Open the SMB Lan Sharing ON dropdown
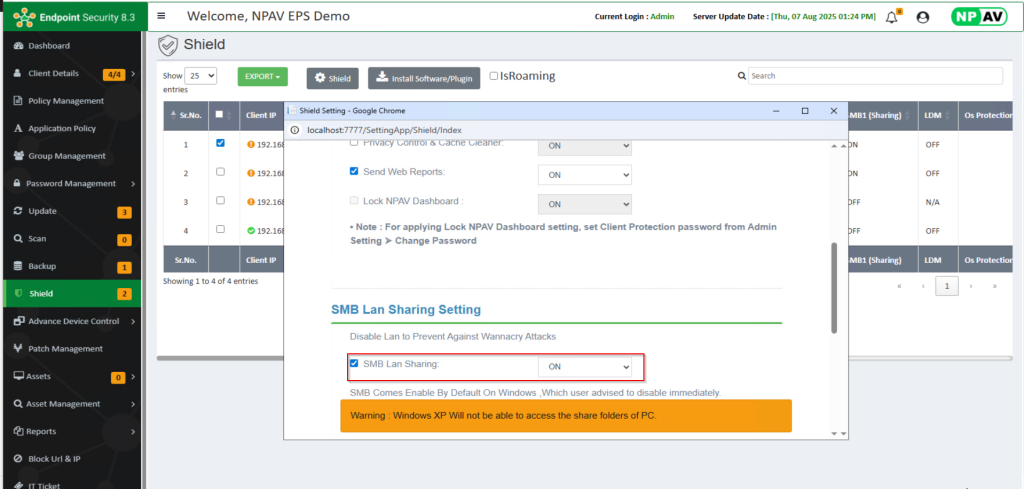The image size is (1024, 489). coord(584,367)
